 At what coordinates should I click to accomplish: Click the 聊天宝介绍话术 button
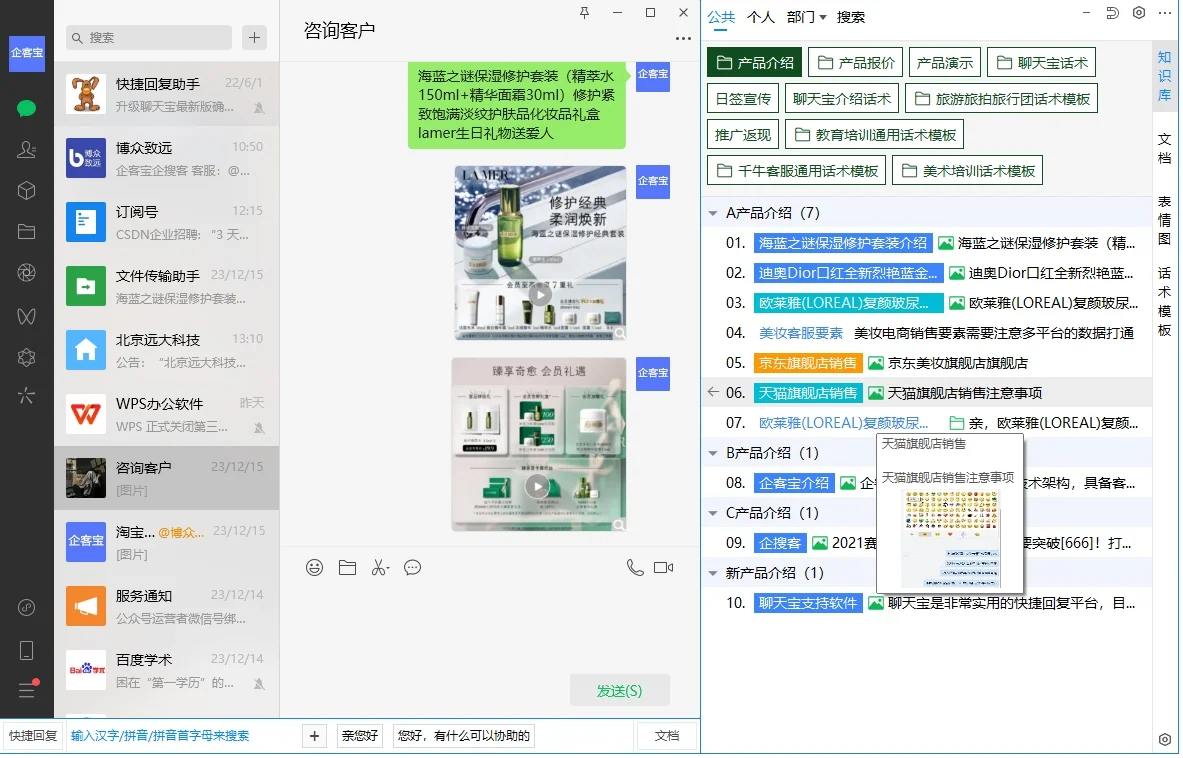[843, 99]
